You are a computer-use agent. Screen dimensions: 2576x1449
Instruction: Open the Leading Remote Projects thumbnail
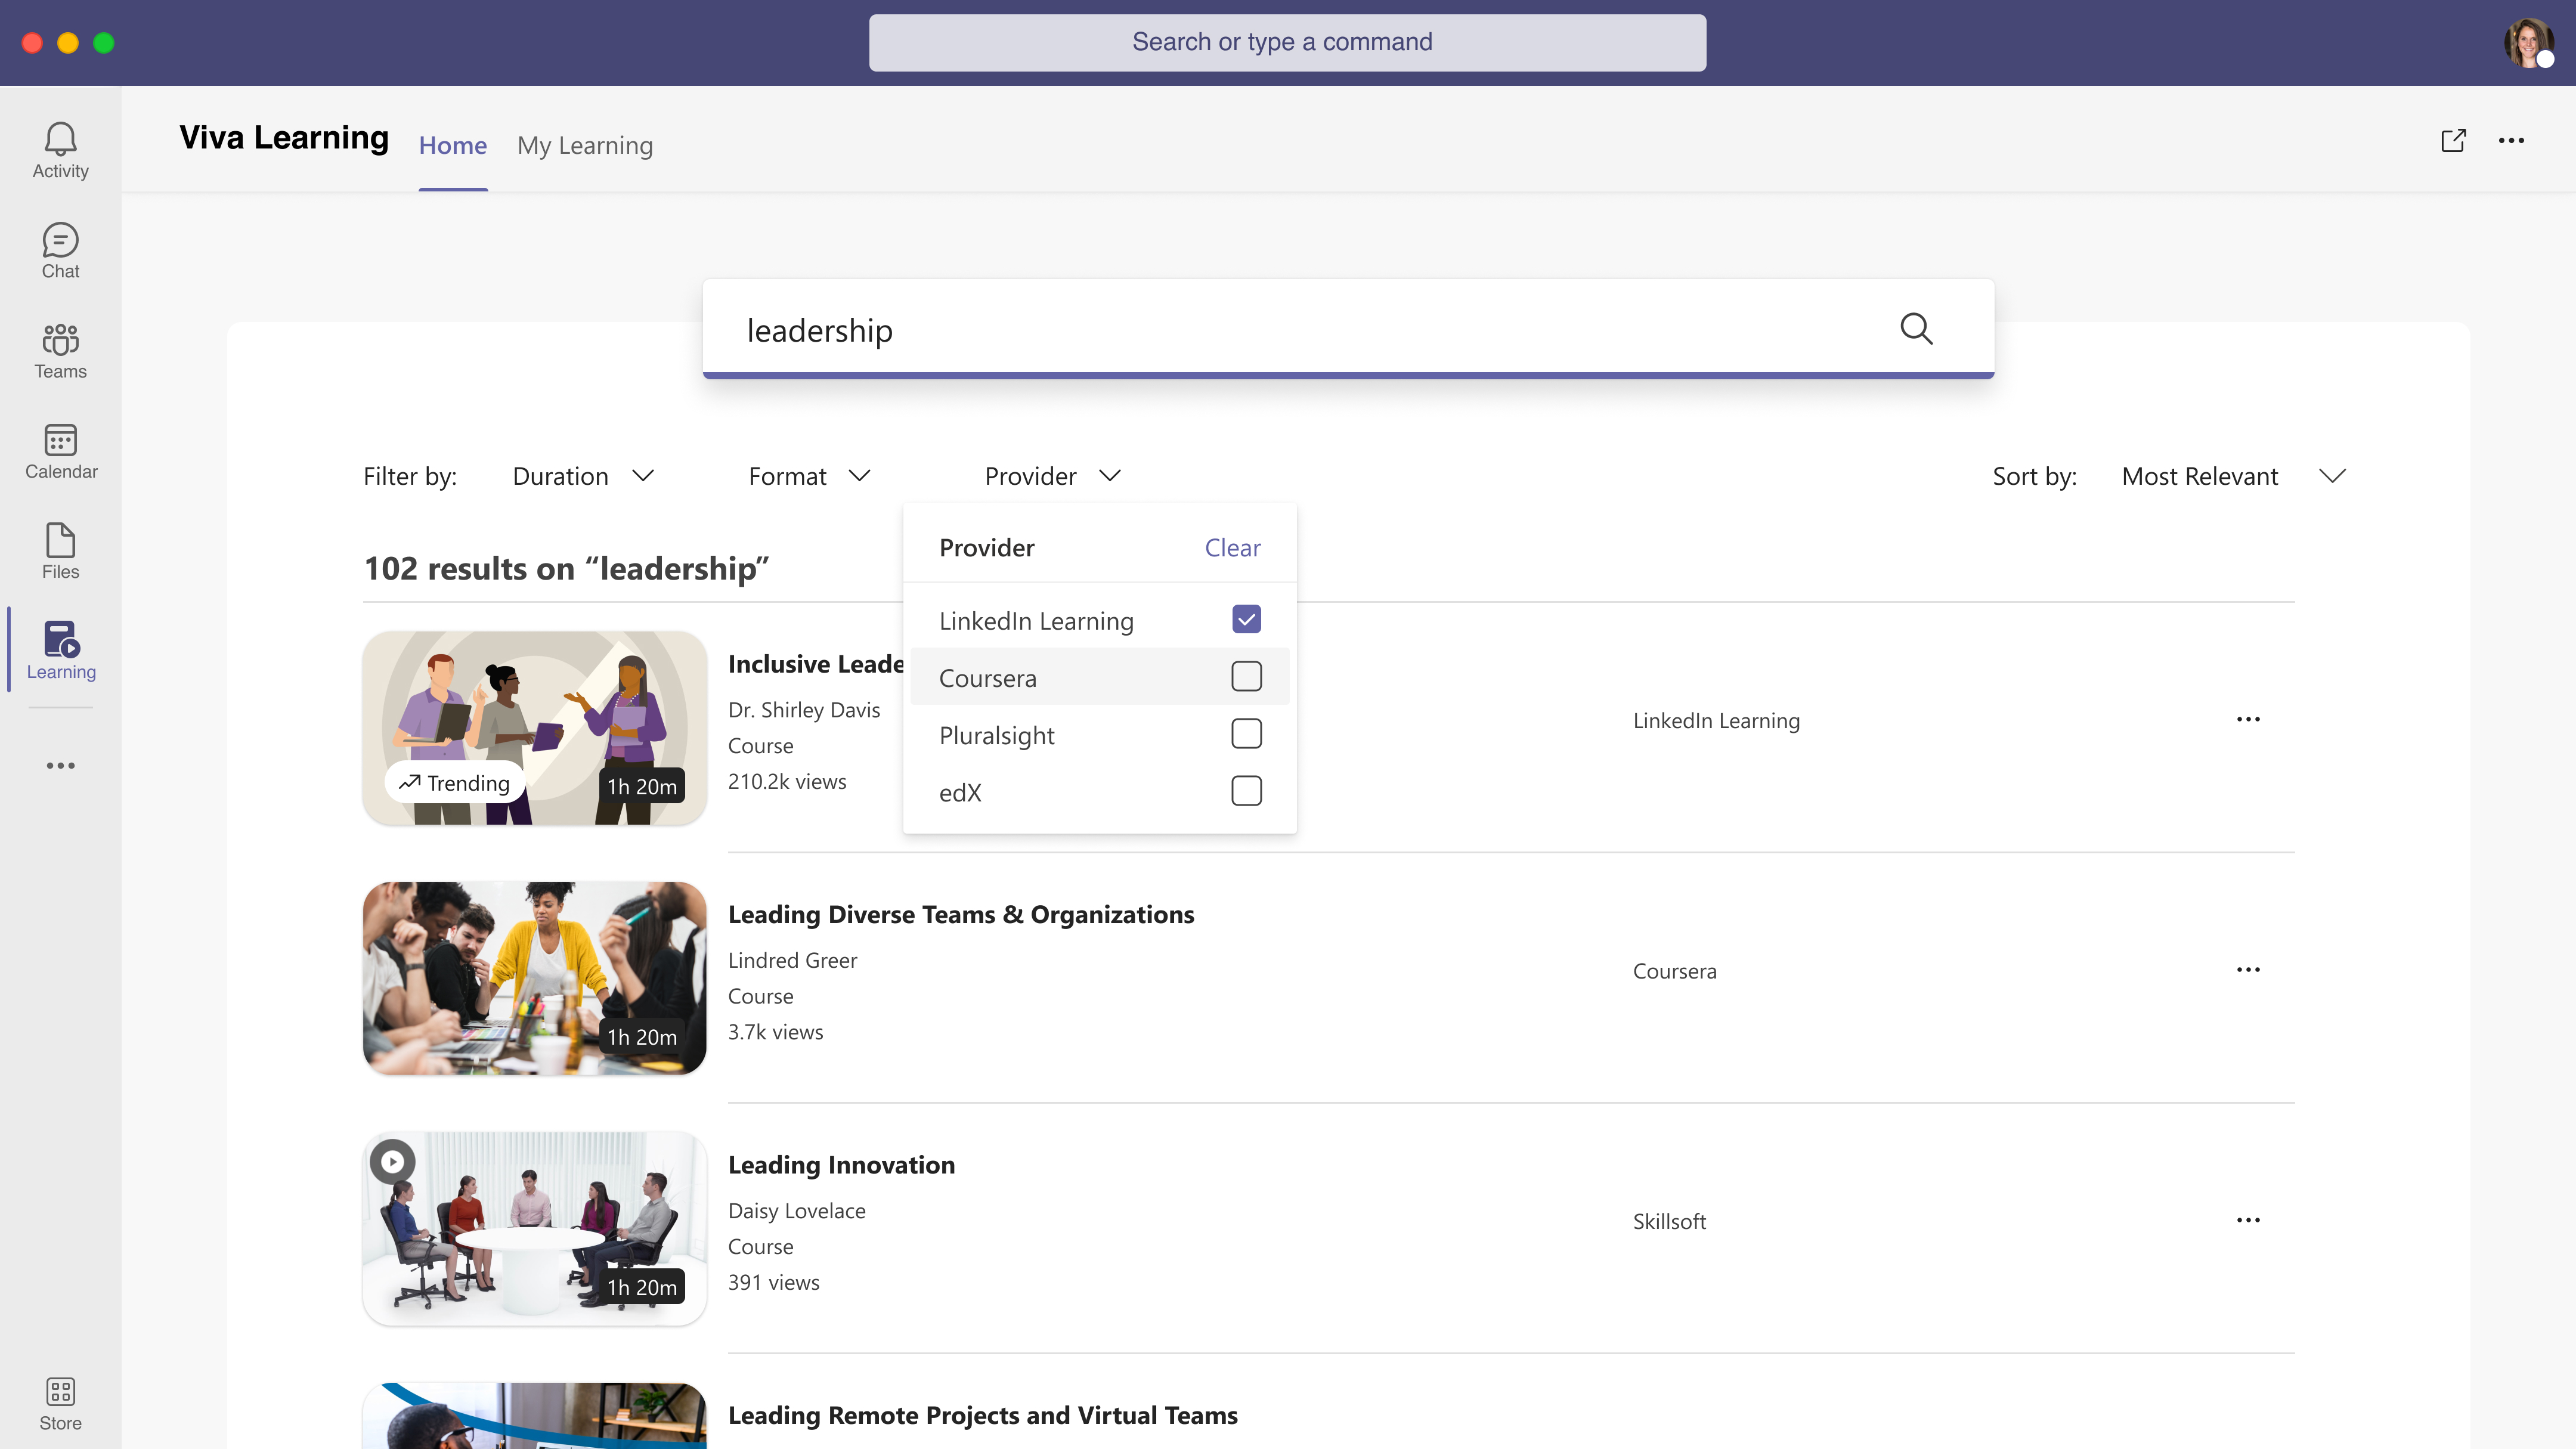[535, 1415]
